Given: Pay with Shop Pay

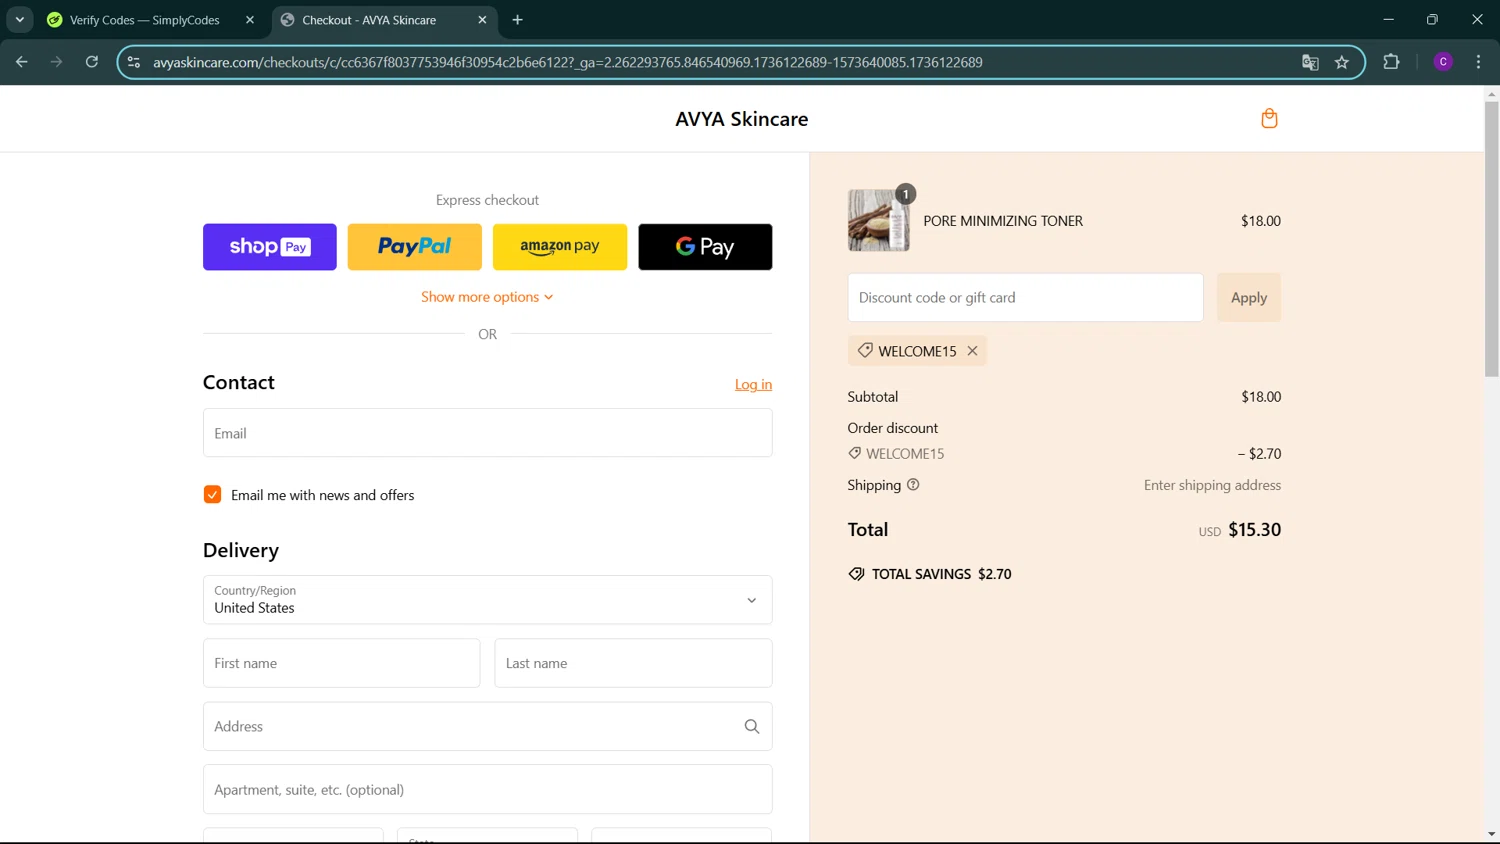Looking at the screenshot, I should pos(270,247).
